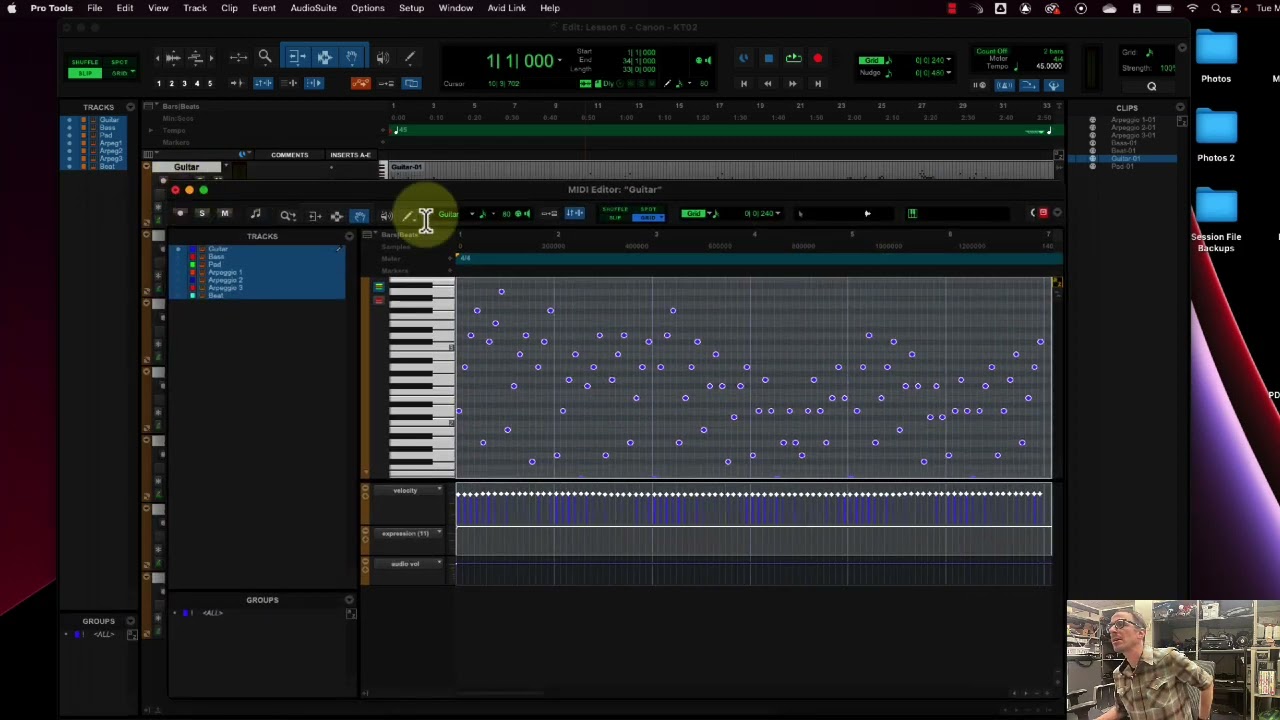Screen dimensions: 1280x720
Task: Click the Guitar-01 MIDI clip in the timeline
Action: 720,169
